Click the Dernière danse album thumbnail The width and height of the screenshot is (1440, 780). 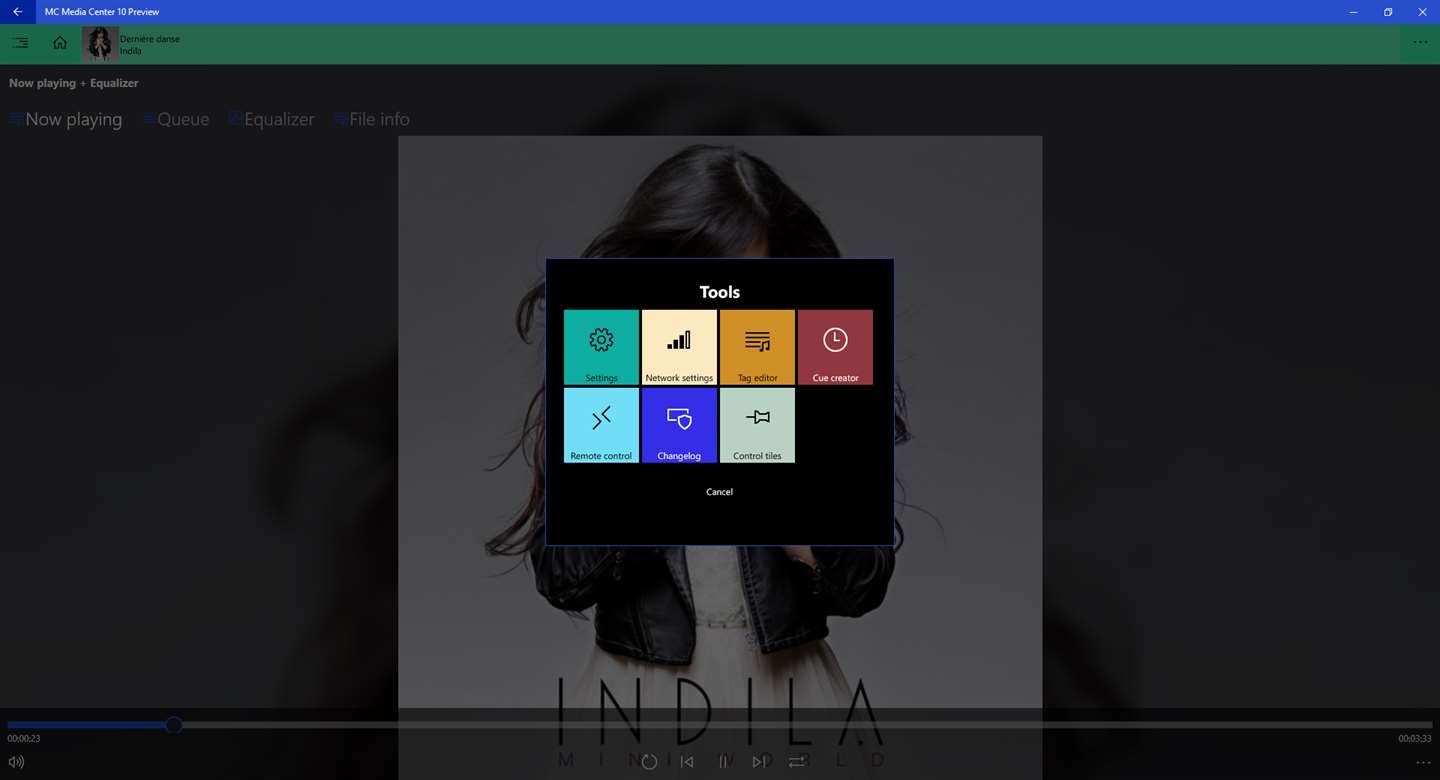(99, 44)
